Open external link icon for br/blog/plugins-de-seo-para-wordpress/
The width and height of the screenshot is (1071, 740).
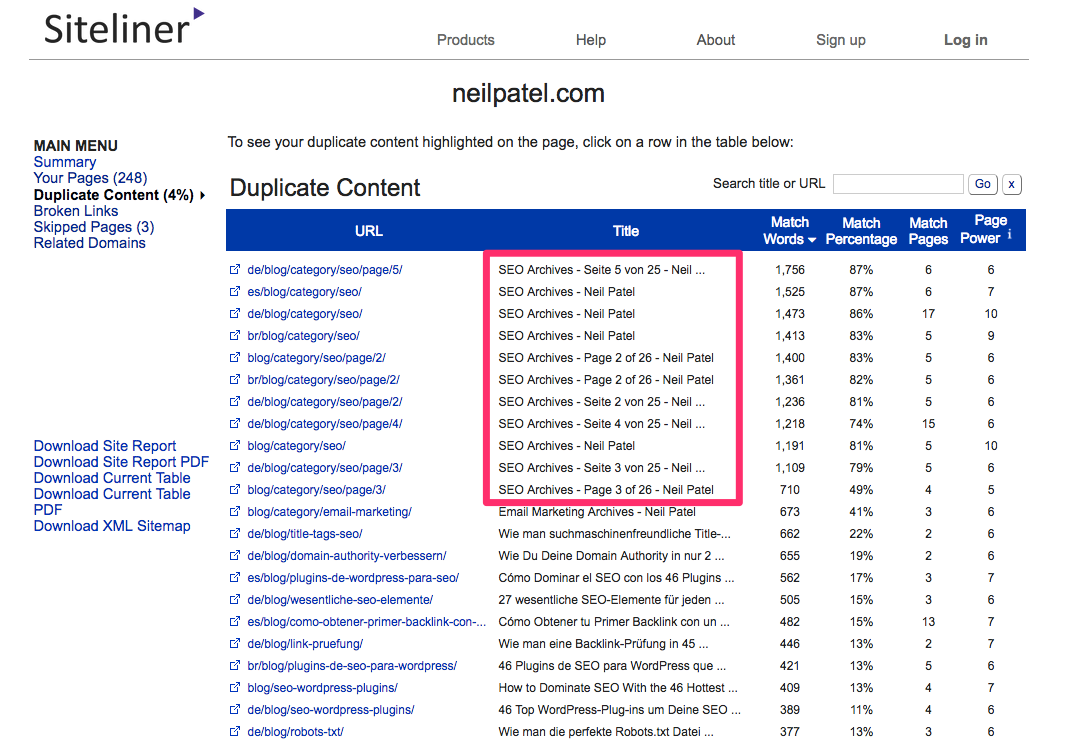point(234,666)
